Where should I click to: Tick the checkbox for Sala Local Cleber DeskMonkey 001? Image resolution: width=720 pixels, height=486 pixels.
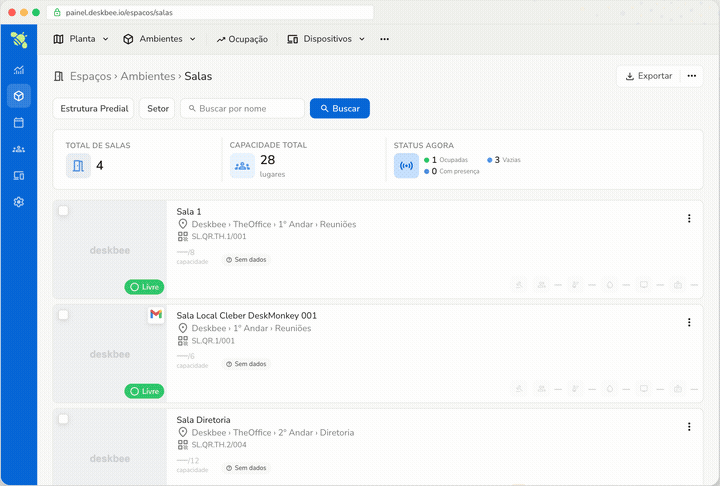point(63,315)
